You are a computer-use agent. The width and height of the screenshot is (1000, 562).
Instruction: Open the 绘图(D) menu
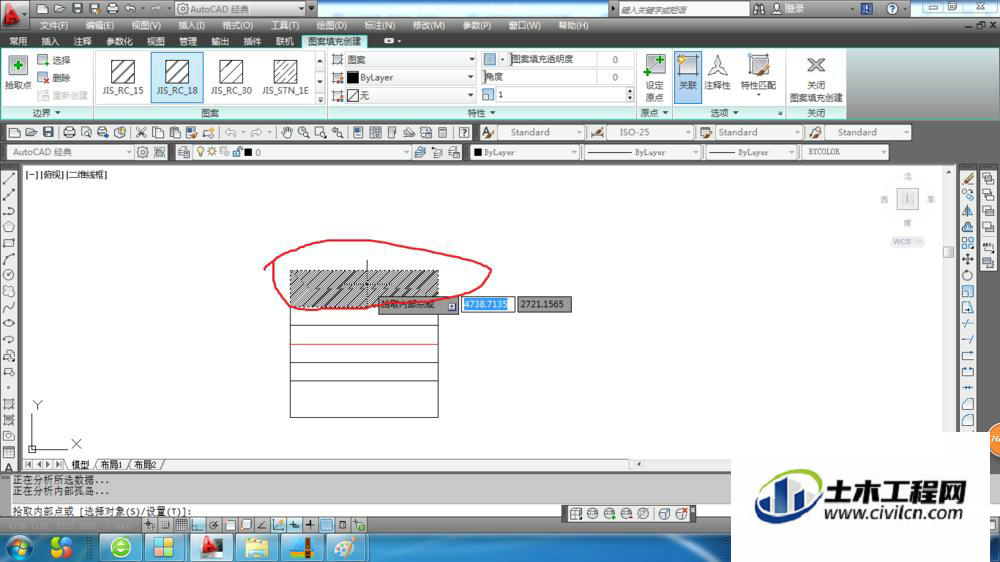coord(332,26)
